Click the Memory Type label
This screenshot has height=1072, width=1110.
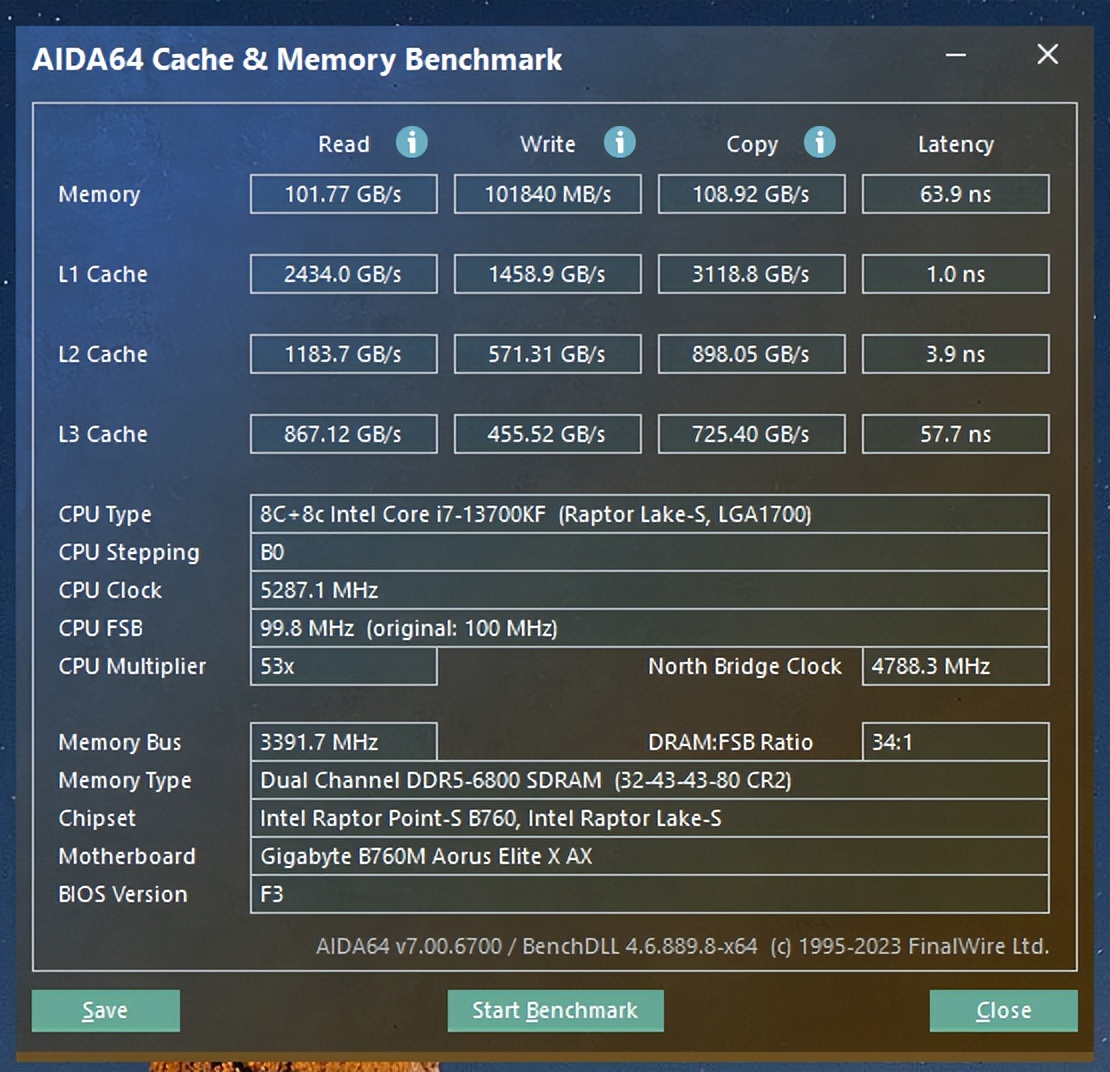point(125,781)
